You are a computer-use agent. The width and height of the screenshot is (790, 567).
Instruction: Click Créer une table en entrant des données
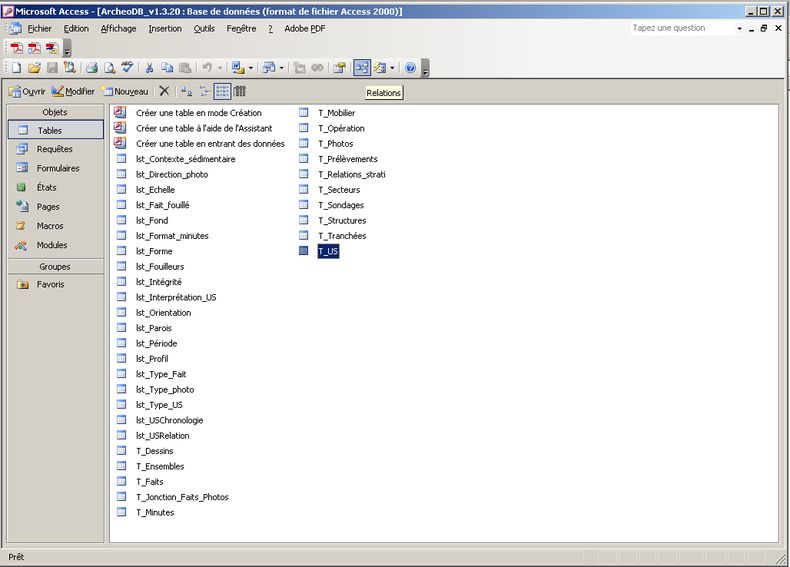[210, 144]
